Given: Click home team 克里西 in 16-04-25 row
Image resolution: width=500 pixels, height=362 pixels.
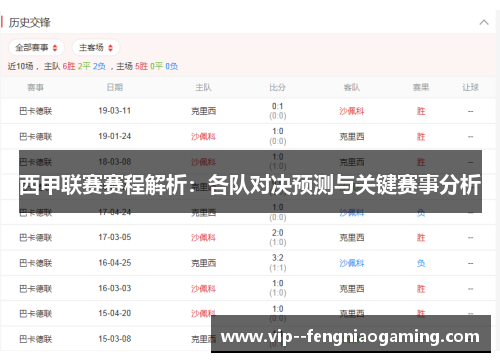Looking at the screenshot, I should [x=203, y=263].
